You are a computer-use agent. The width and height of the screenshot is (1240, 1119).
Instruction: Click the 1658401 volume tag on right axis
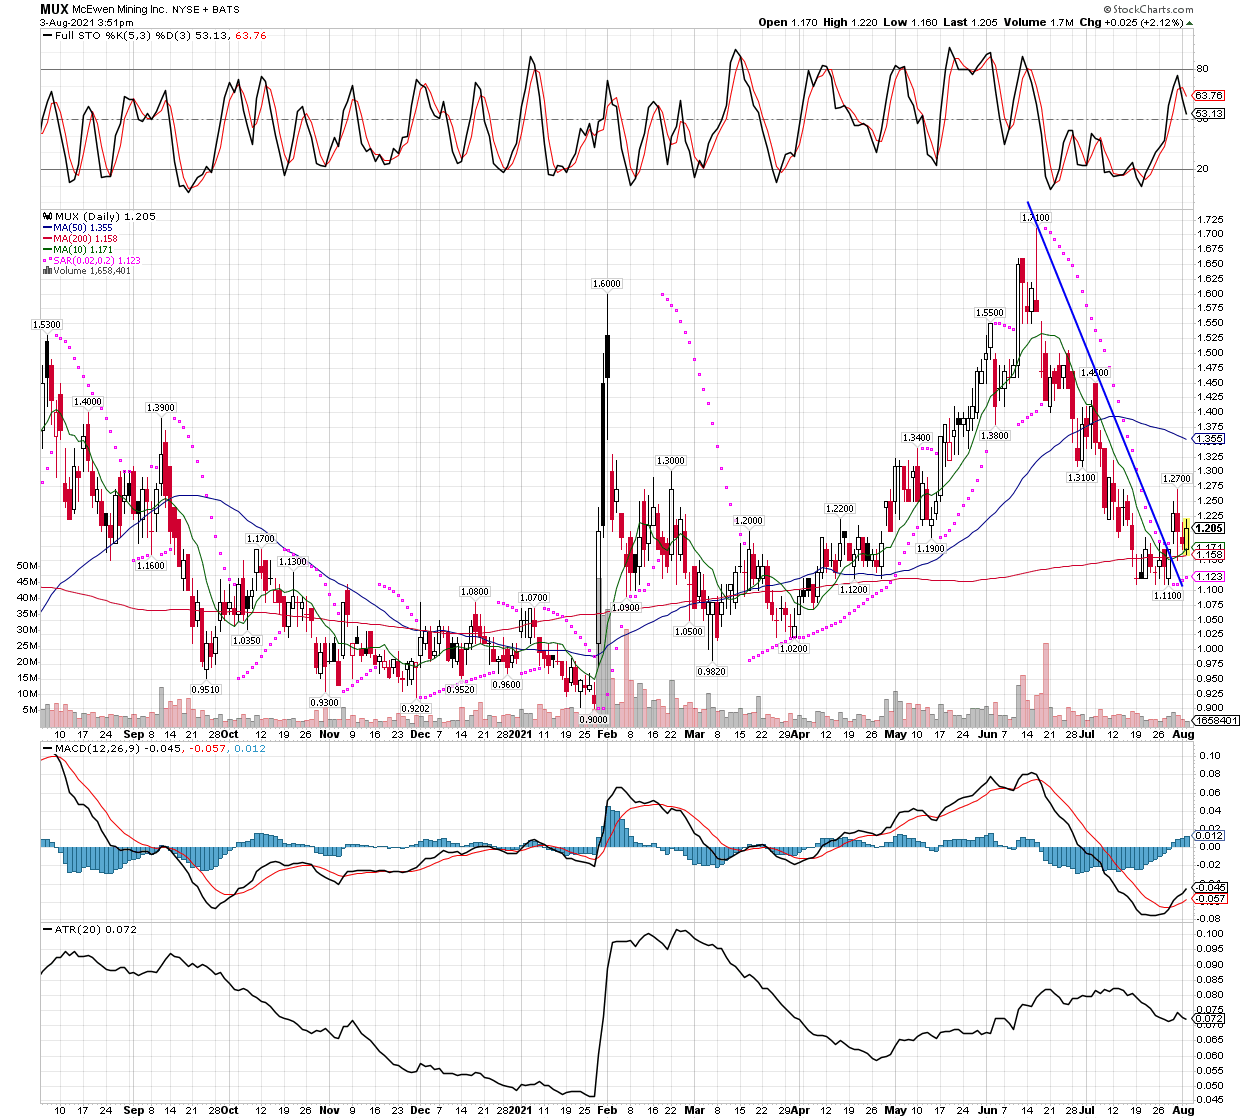[x=1217, y=720]
